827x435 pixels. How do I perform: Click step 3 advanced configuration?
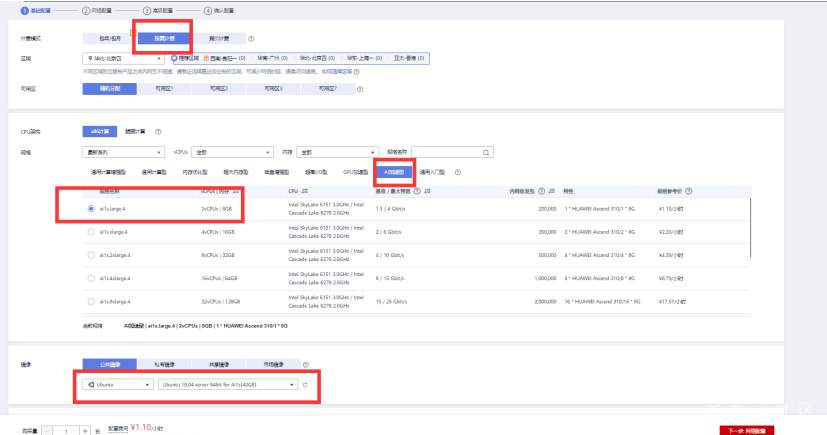click(158, 11)
